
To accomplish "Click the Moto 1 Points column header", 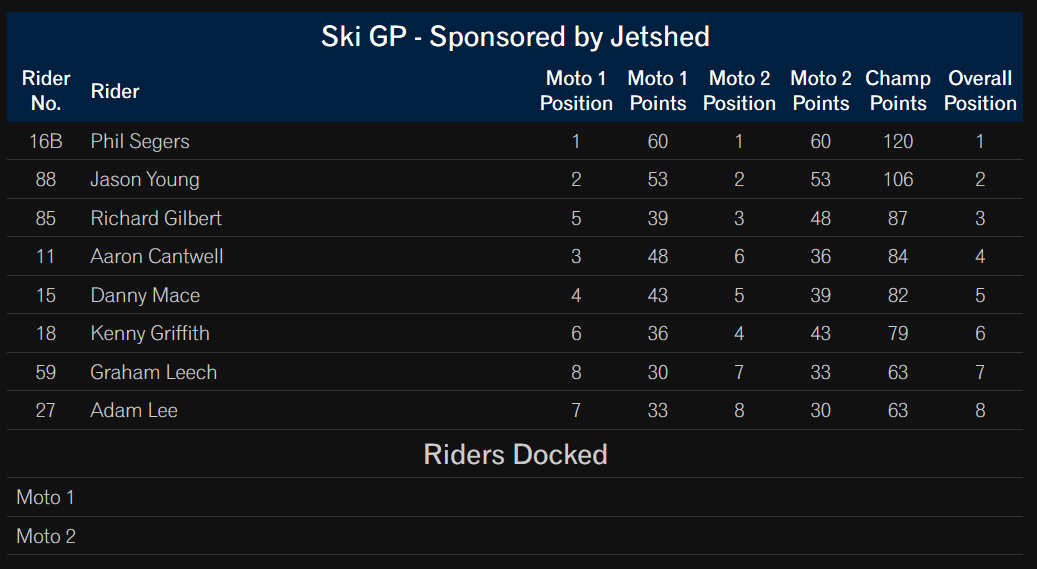I will pyautogui.click(x=657, y=91).
